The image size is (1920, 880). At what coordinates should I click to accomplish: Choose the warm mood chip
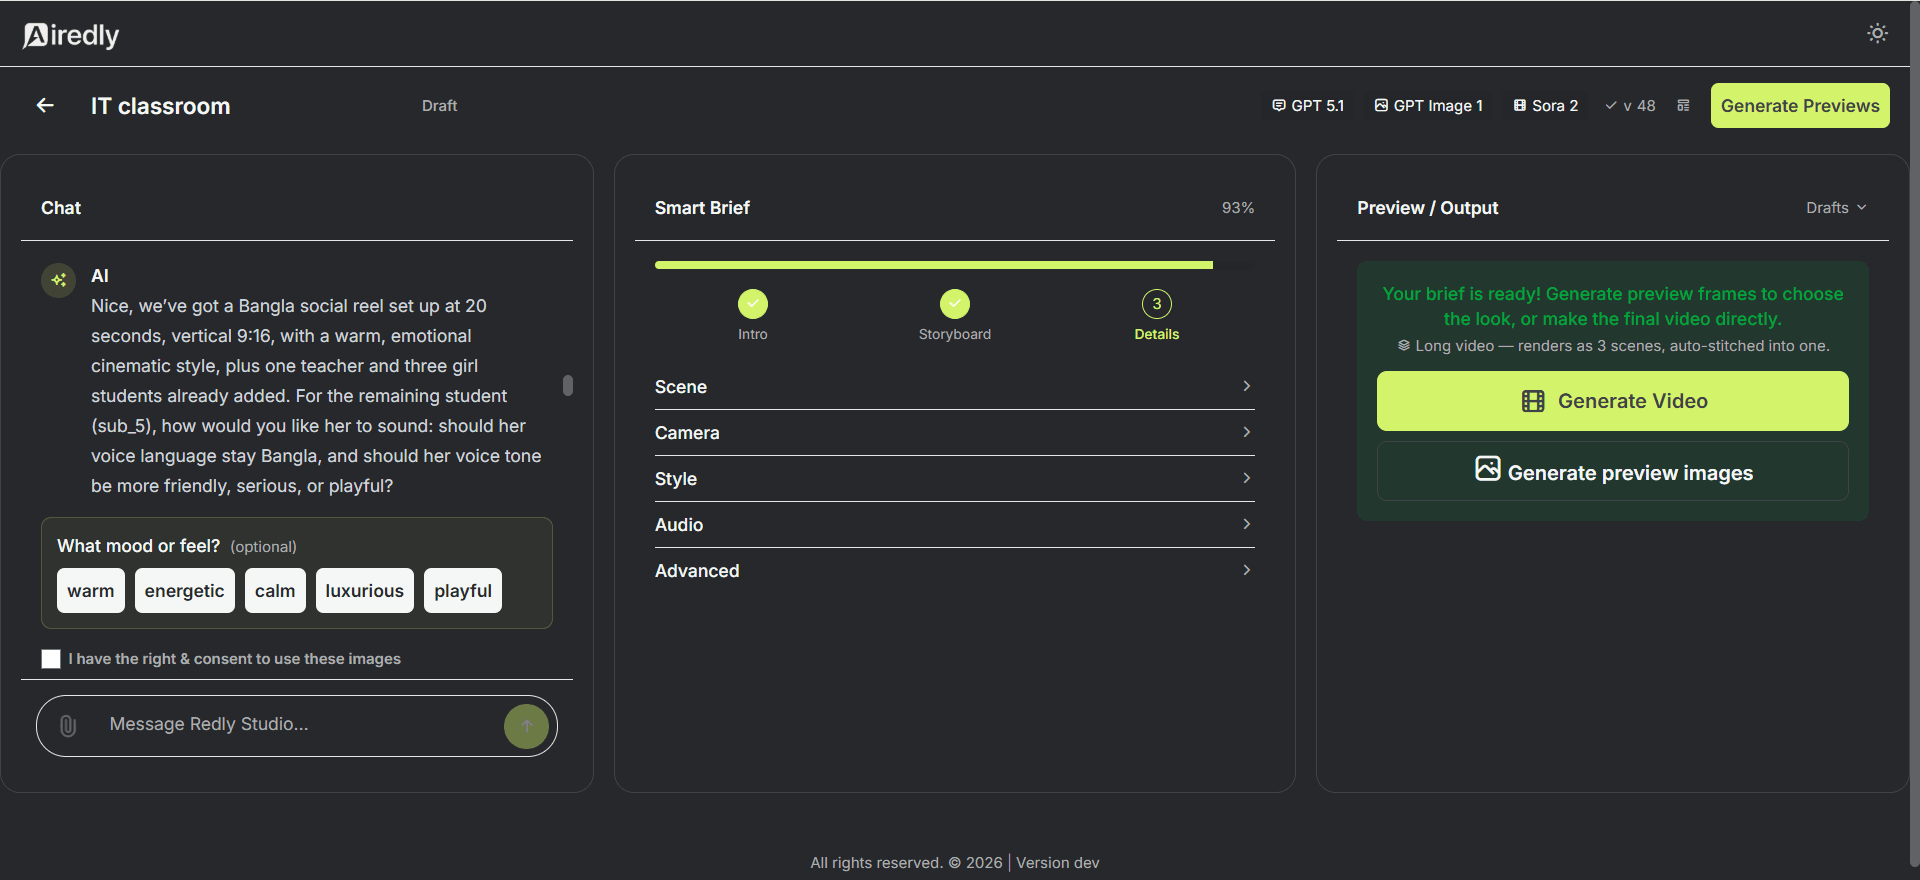[x=91, y=591]
